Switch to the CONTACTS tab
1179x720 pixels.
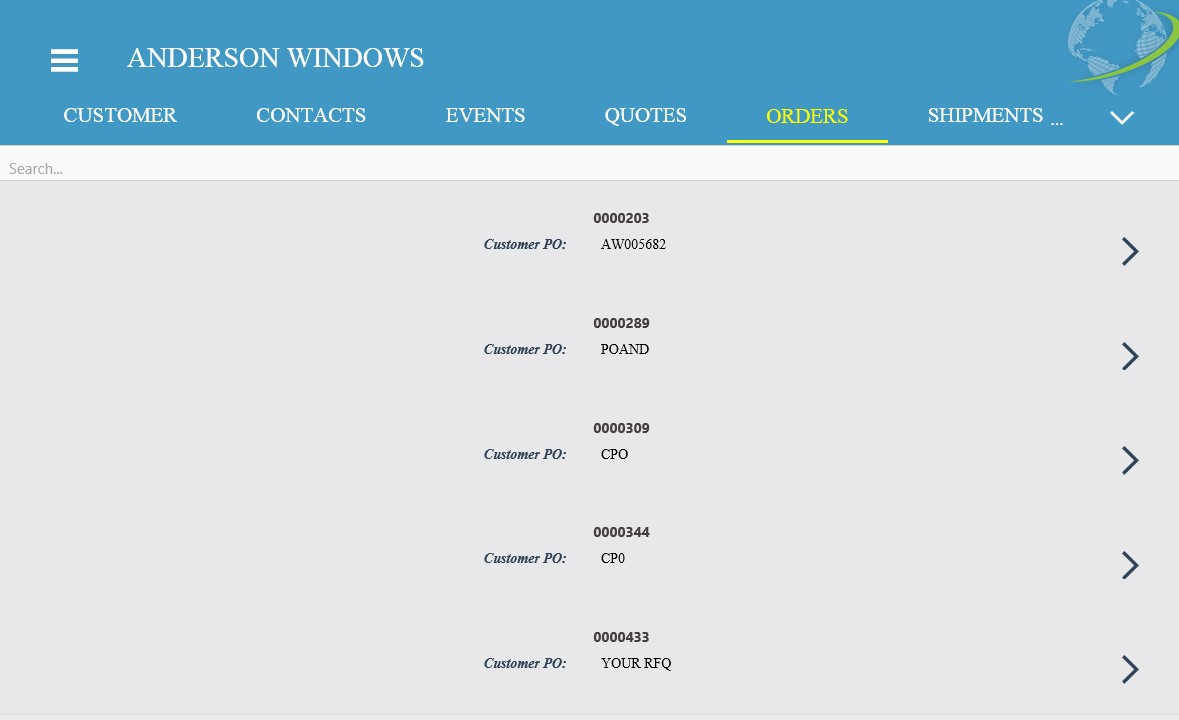pyautogui.click(x=311, y=115)
